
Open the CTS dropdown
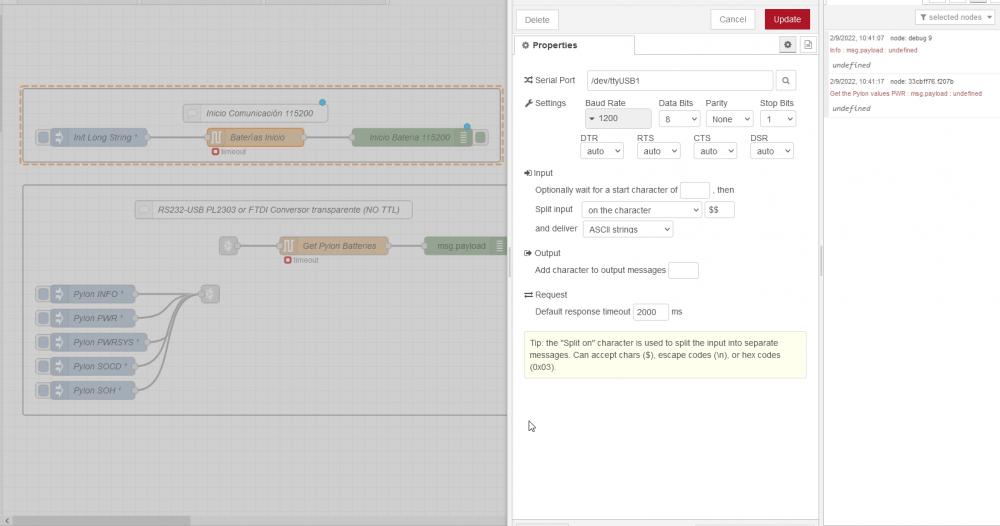coord(716,151)
